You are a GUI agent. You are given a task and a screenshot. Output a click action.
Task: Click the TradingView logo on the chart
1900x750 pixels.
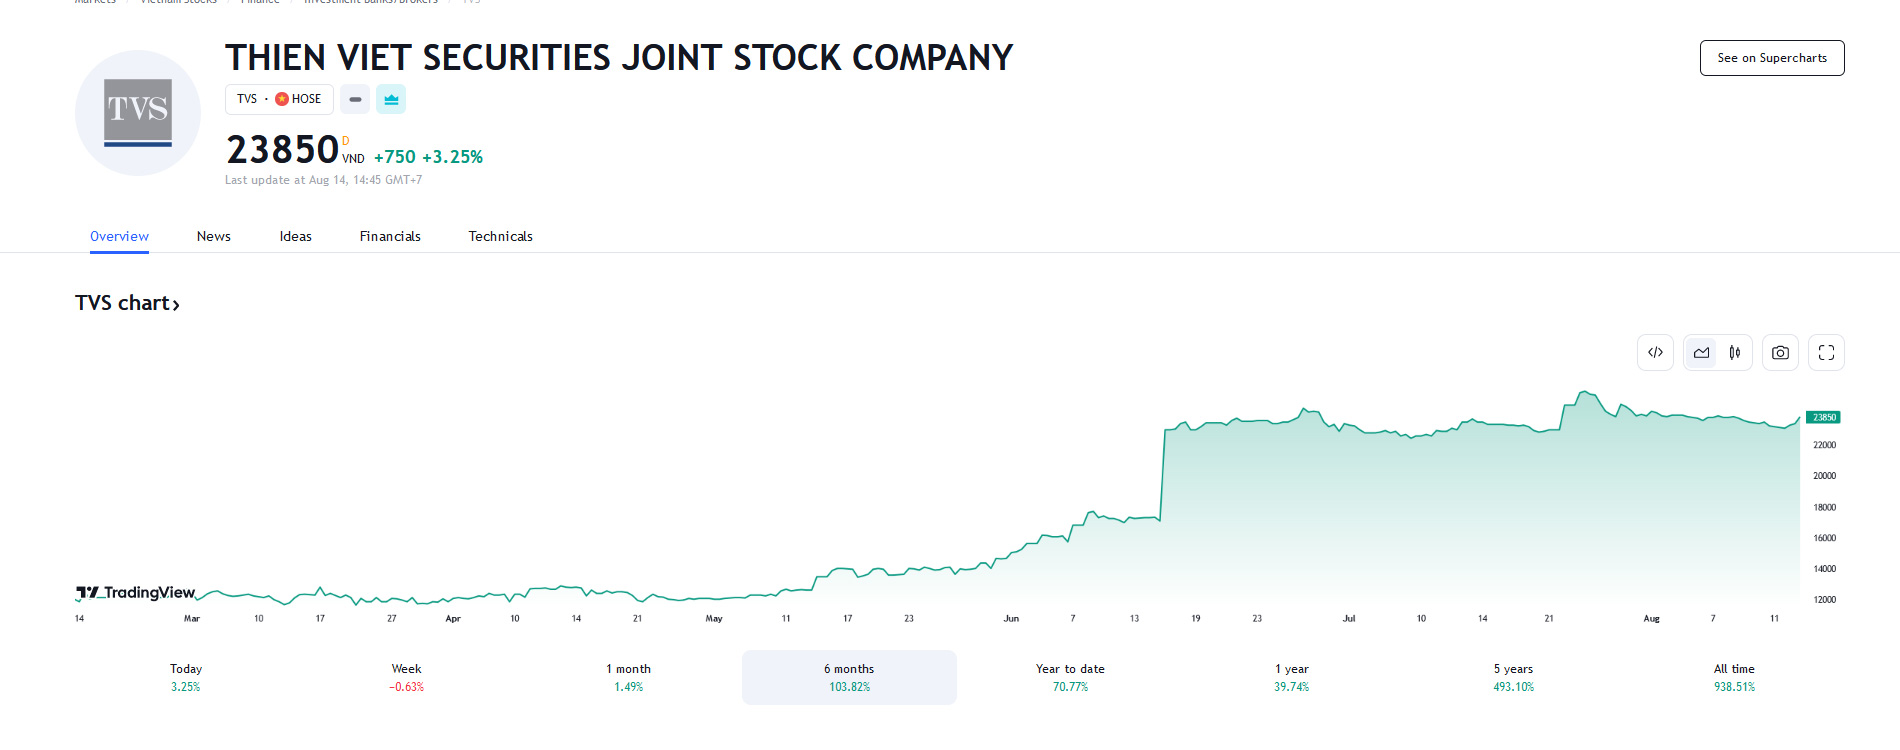[x=136, y=592]
